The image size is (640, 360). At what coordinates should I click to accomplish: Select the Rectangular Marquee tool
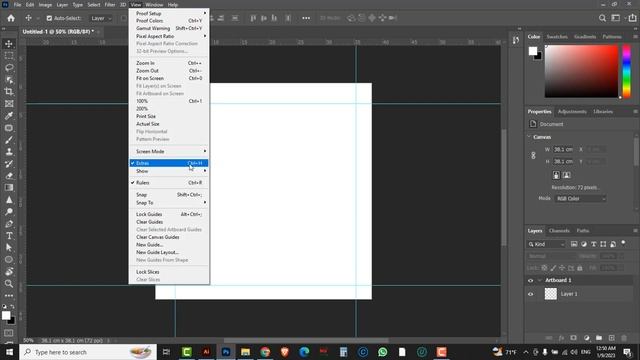[9, 56]
